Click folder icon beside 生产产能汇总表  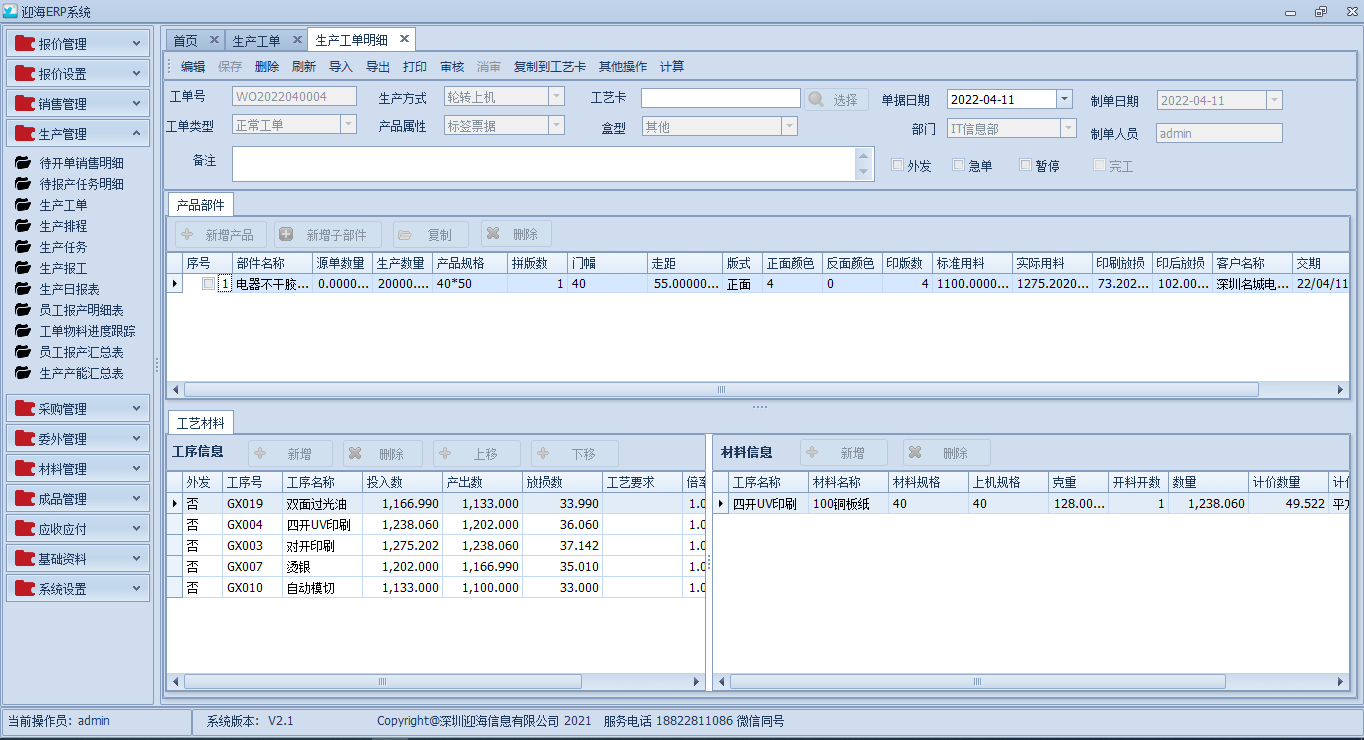23,373
